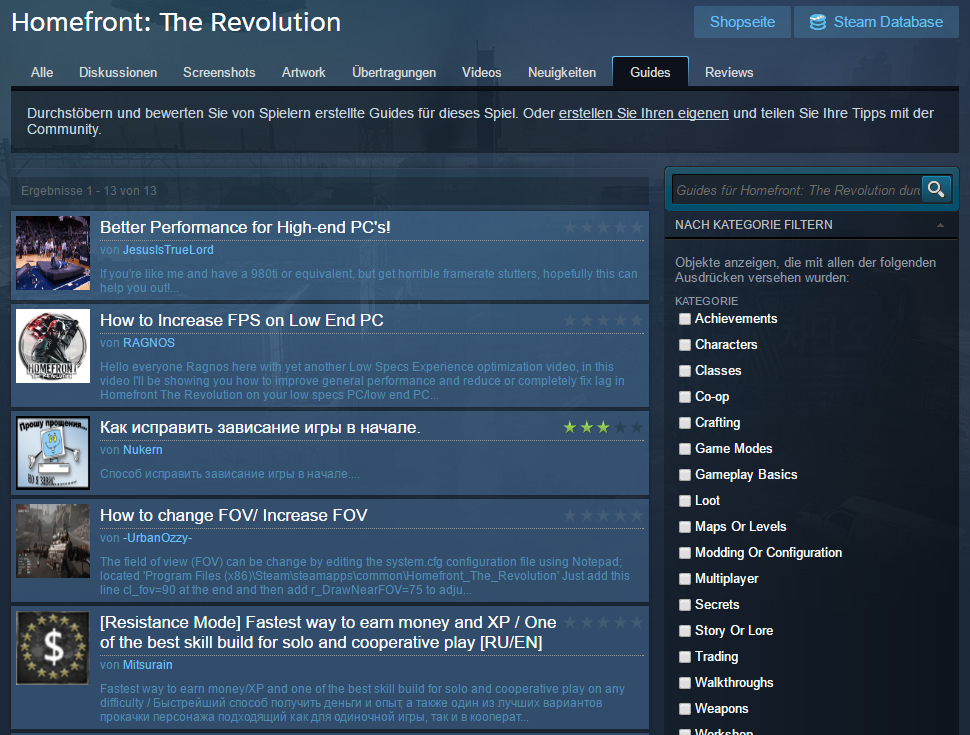Viewport: 970px width, 735px height.
Task: Toggle the Loot filter checkbox
Action: tap(685, 501)
